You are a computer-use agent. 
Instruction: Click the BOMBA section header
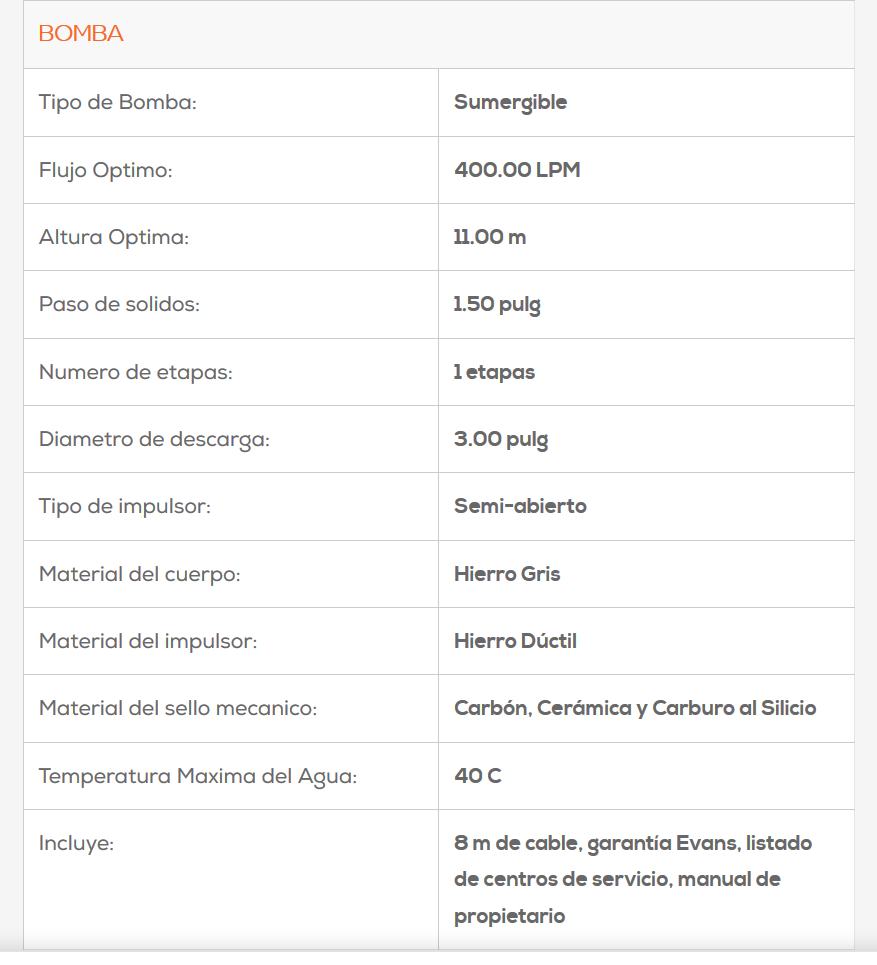coord(81,34)
